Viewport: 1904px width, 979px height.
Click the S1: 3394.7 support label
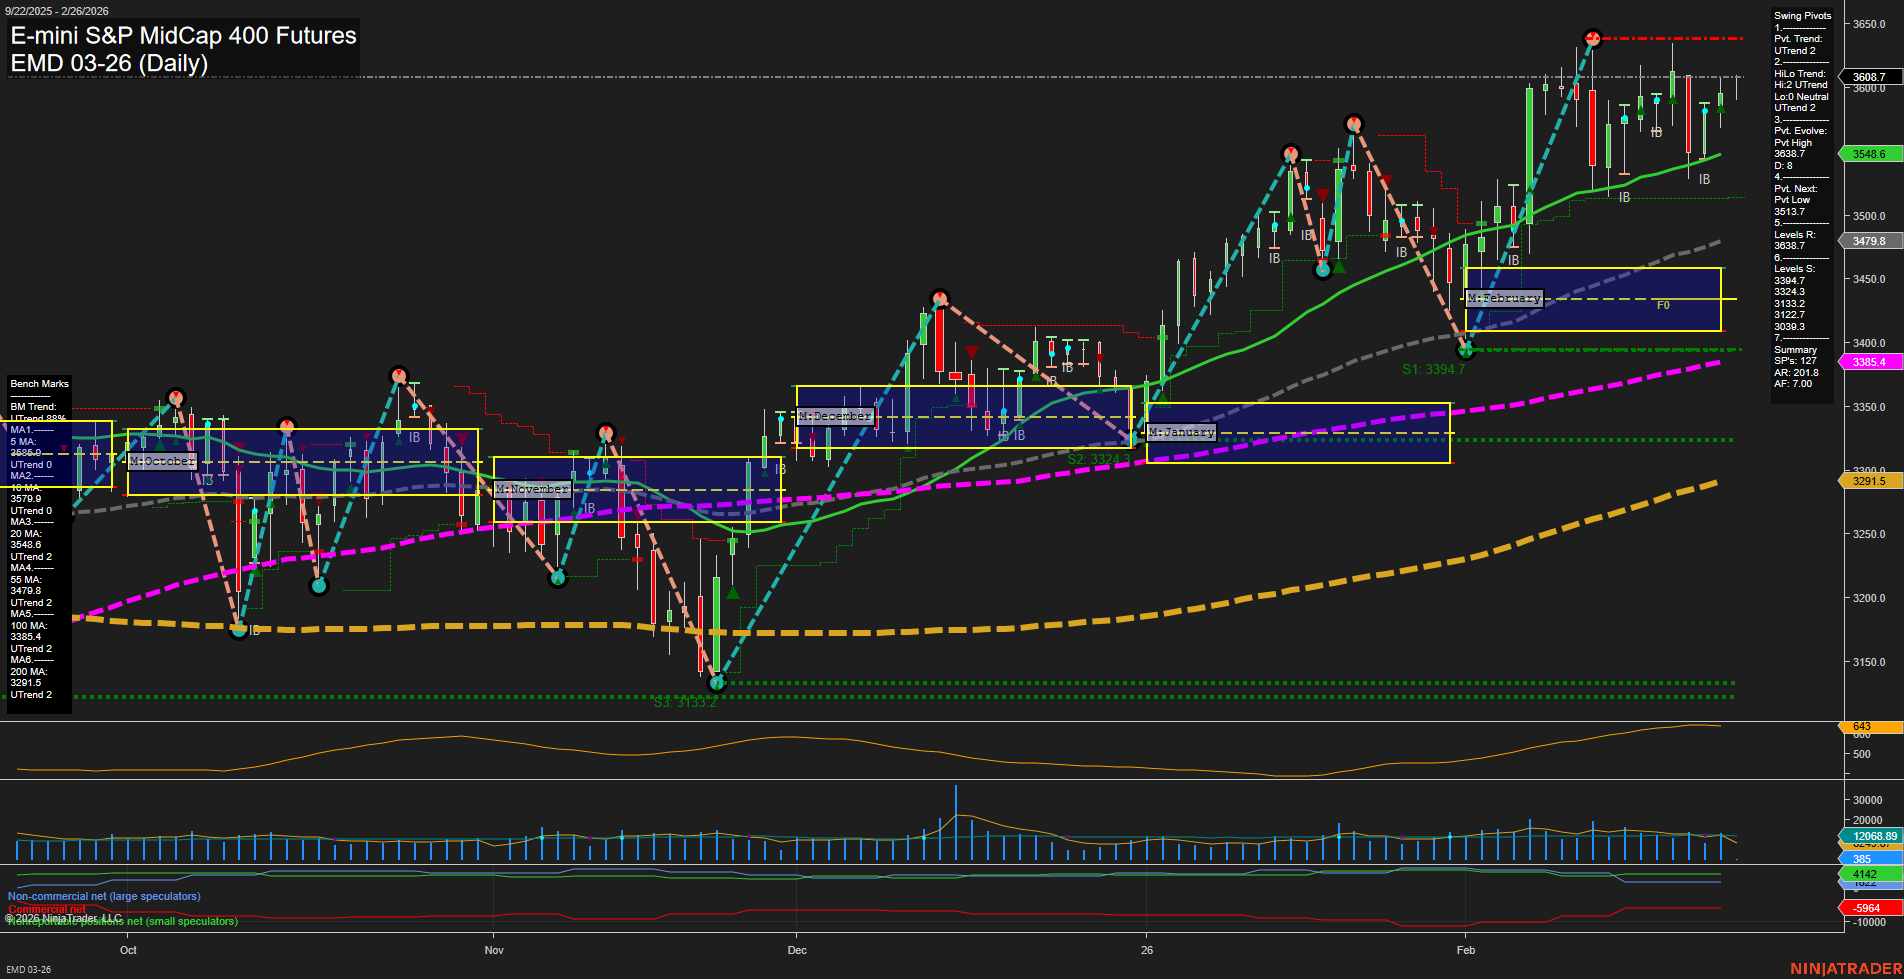1434,368
